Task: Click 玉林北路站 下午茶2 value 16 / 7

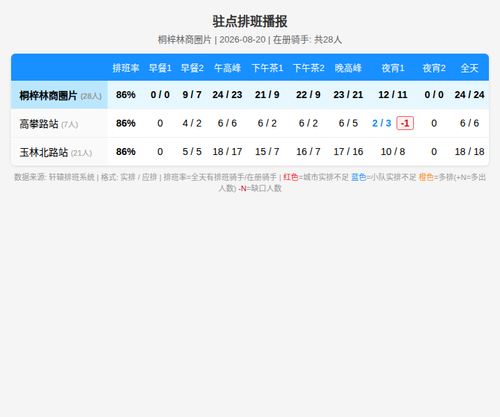Action: click(x=308, y=152)
